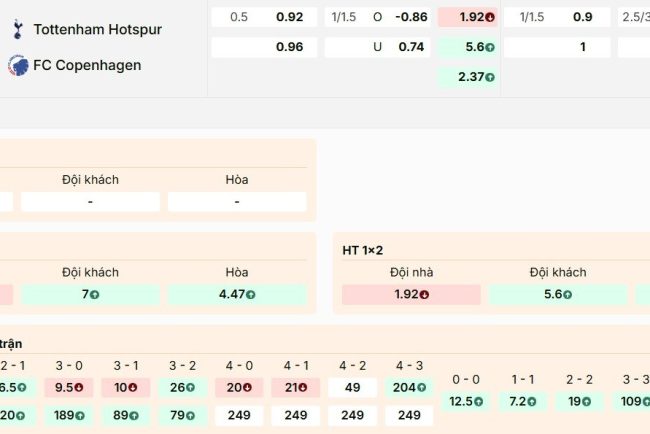Select the 0.96 handicap odds for Copenhagen
650x434 pixels.
point(289,46)
